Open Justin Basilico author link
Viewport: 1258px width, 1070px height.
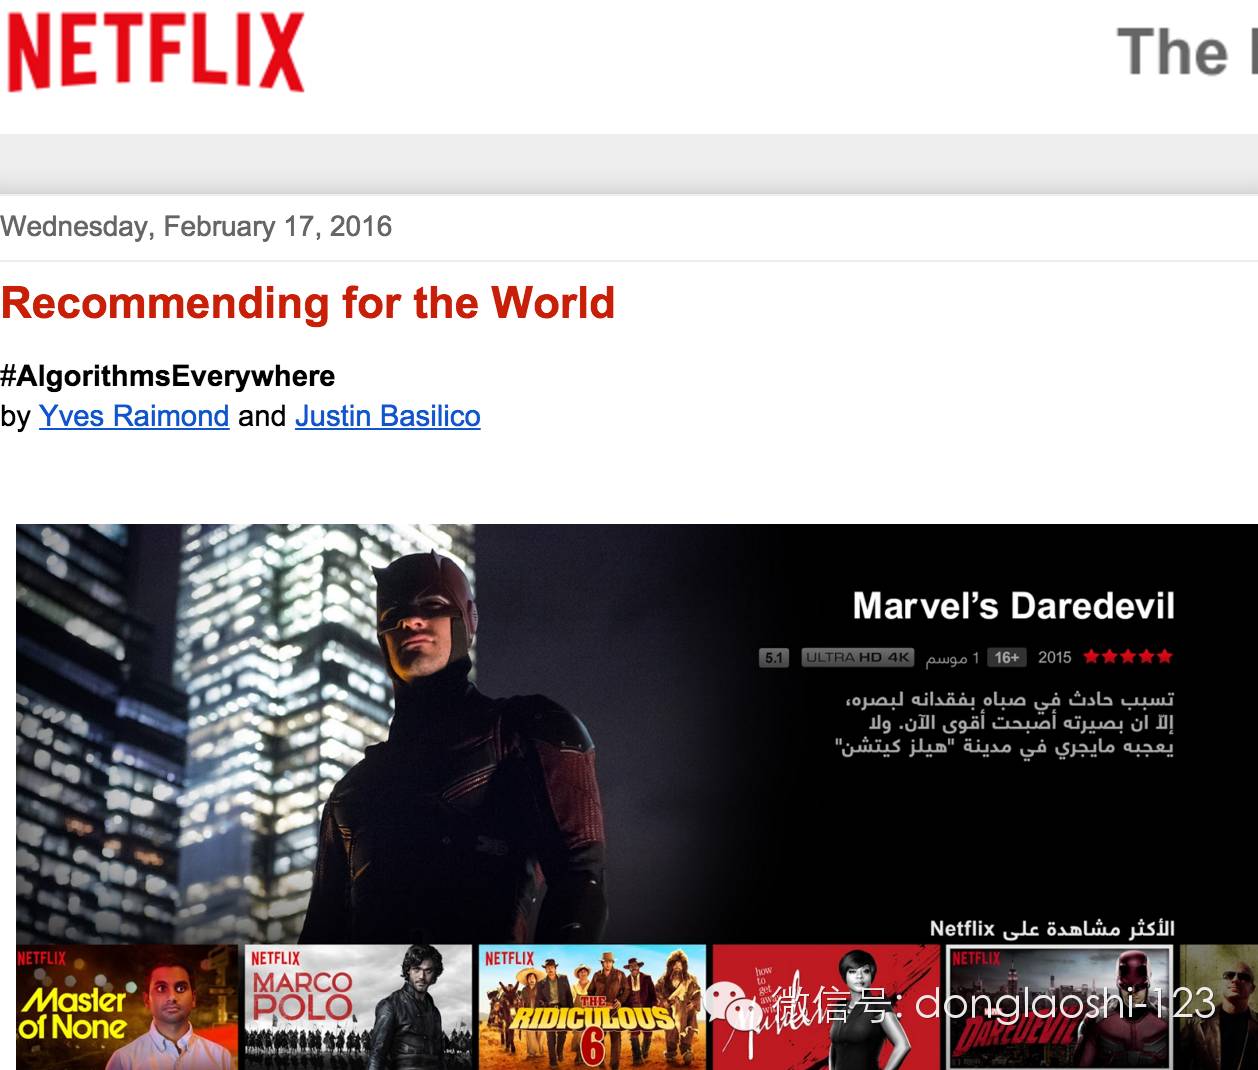point(387,416)
